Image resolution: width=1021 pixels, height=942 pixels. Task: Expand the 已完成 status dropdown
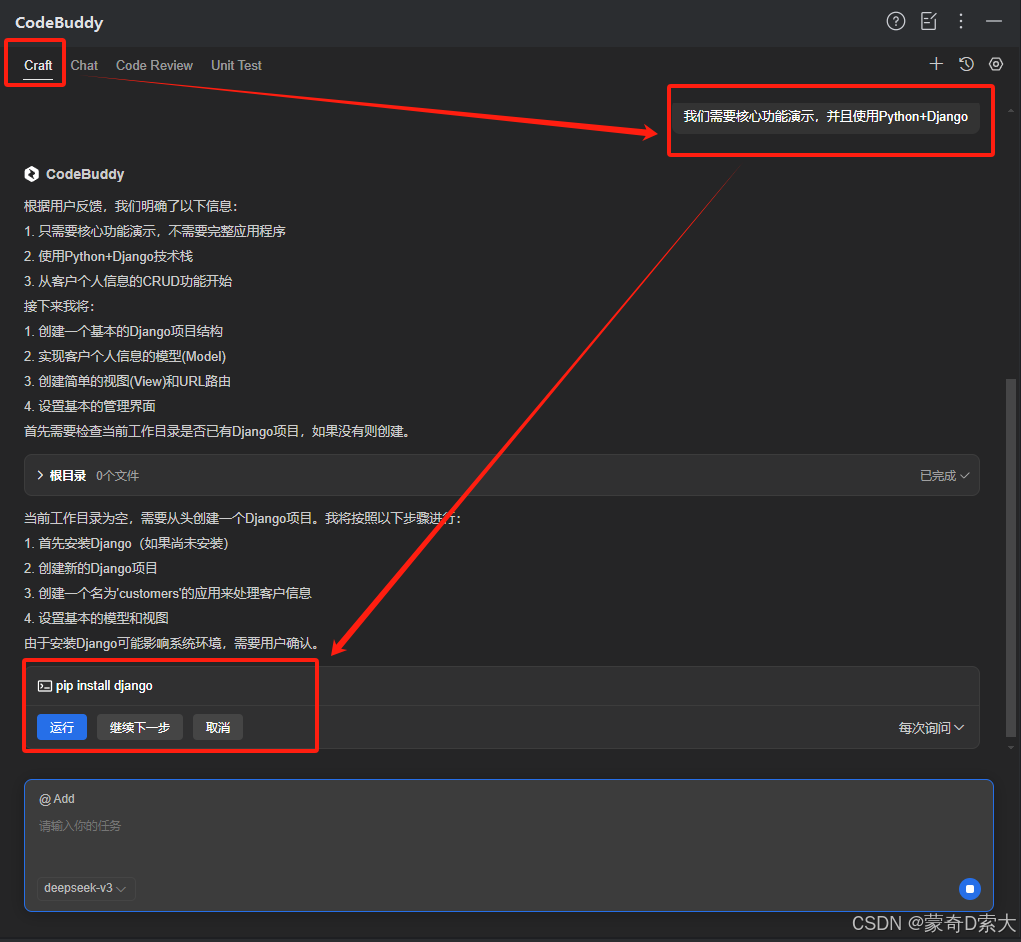pos(944,476)
